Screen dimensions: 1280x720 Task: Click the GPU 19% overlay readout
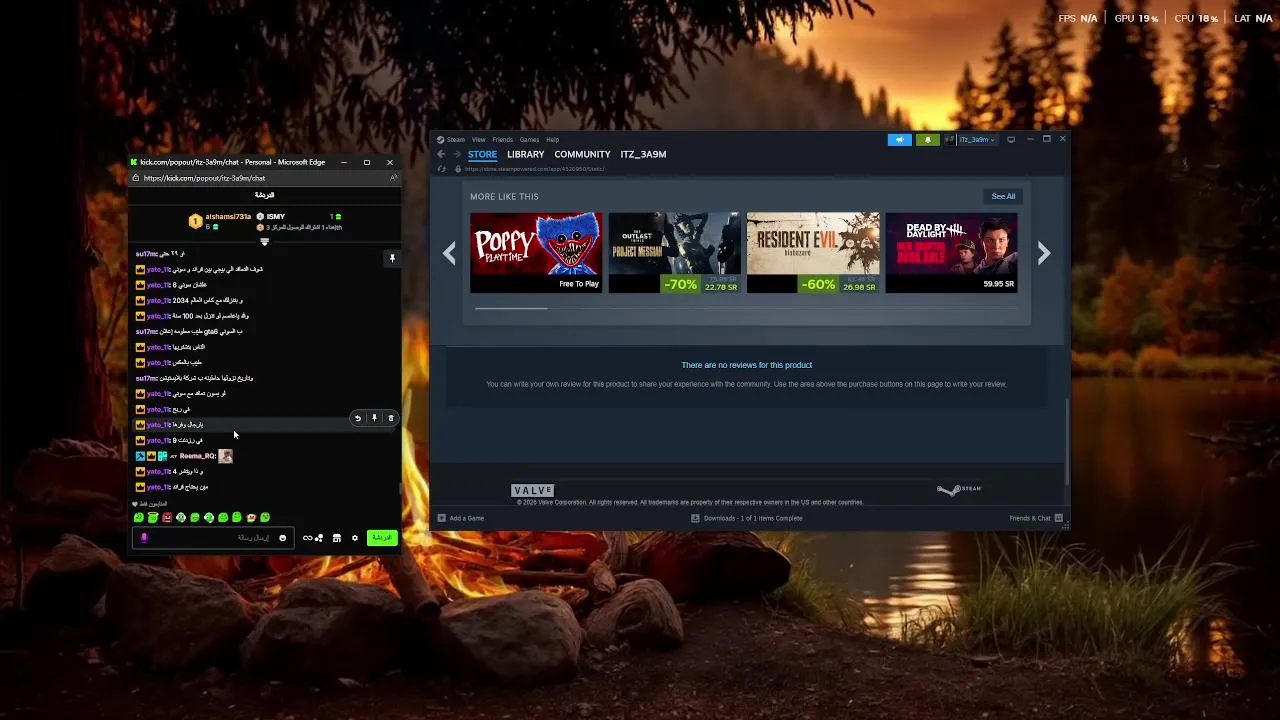coord(1136,18)
